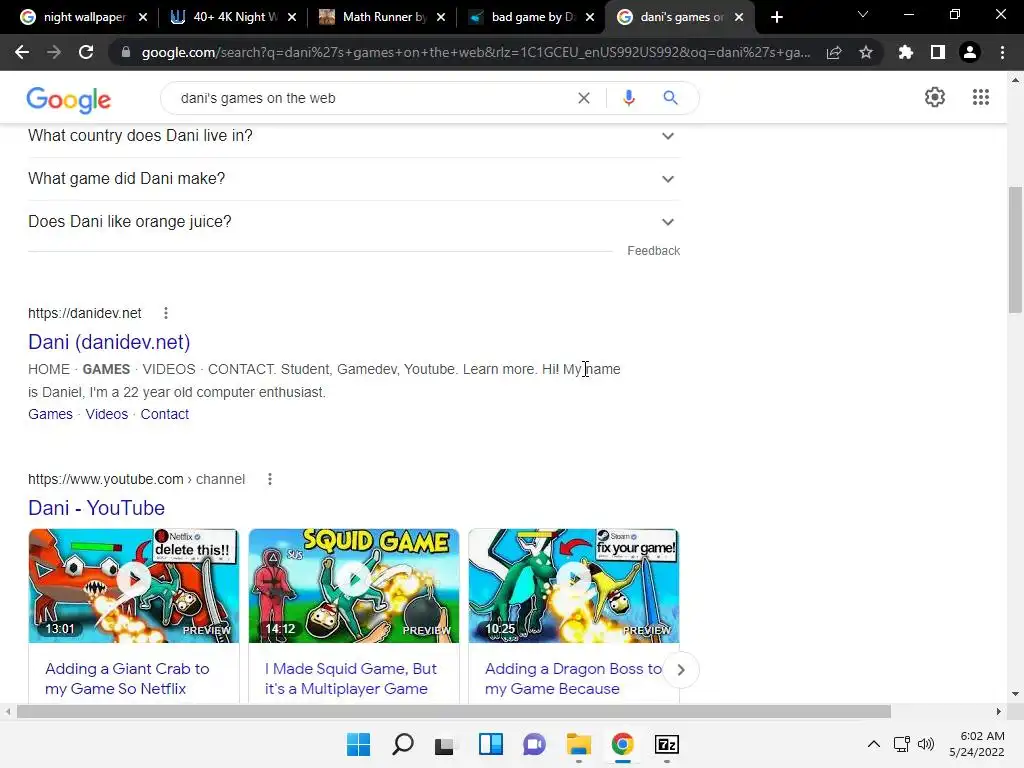1024x768 pixels.
Task: Close the night wallpaper tab
Action: [143, 17]
